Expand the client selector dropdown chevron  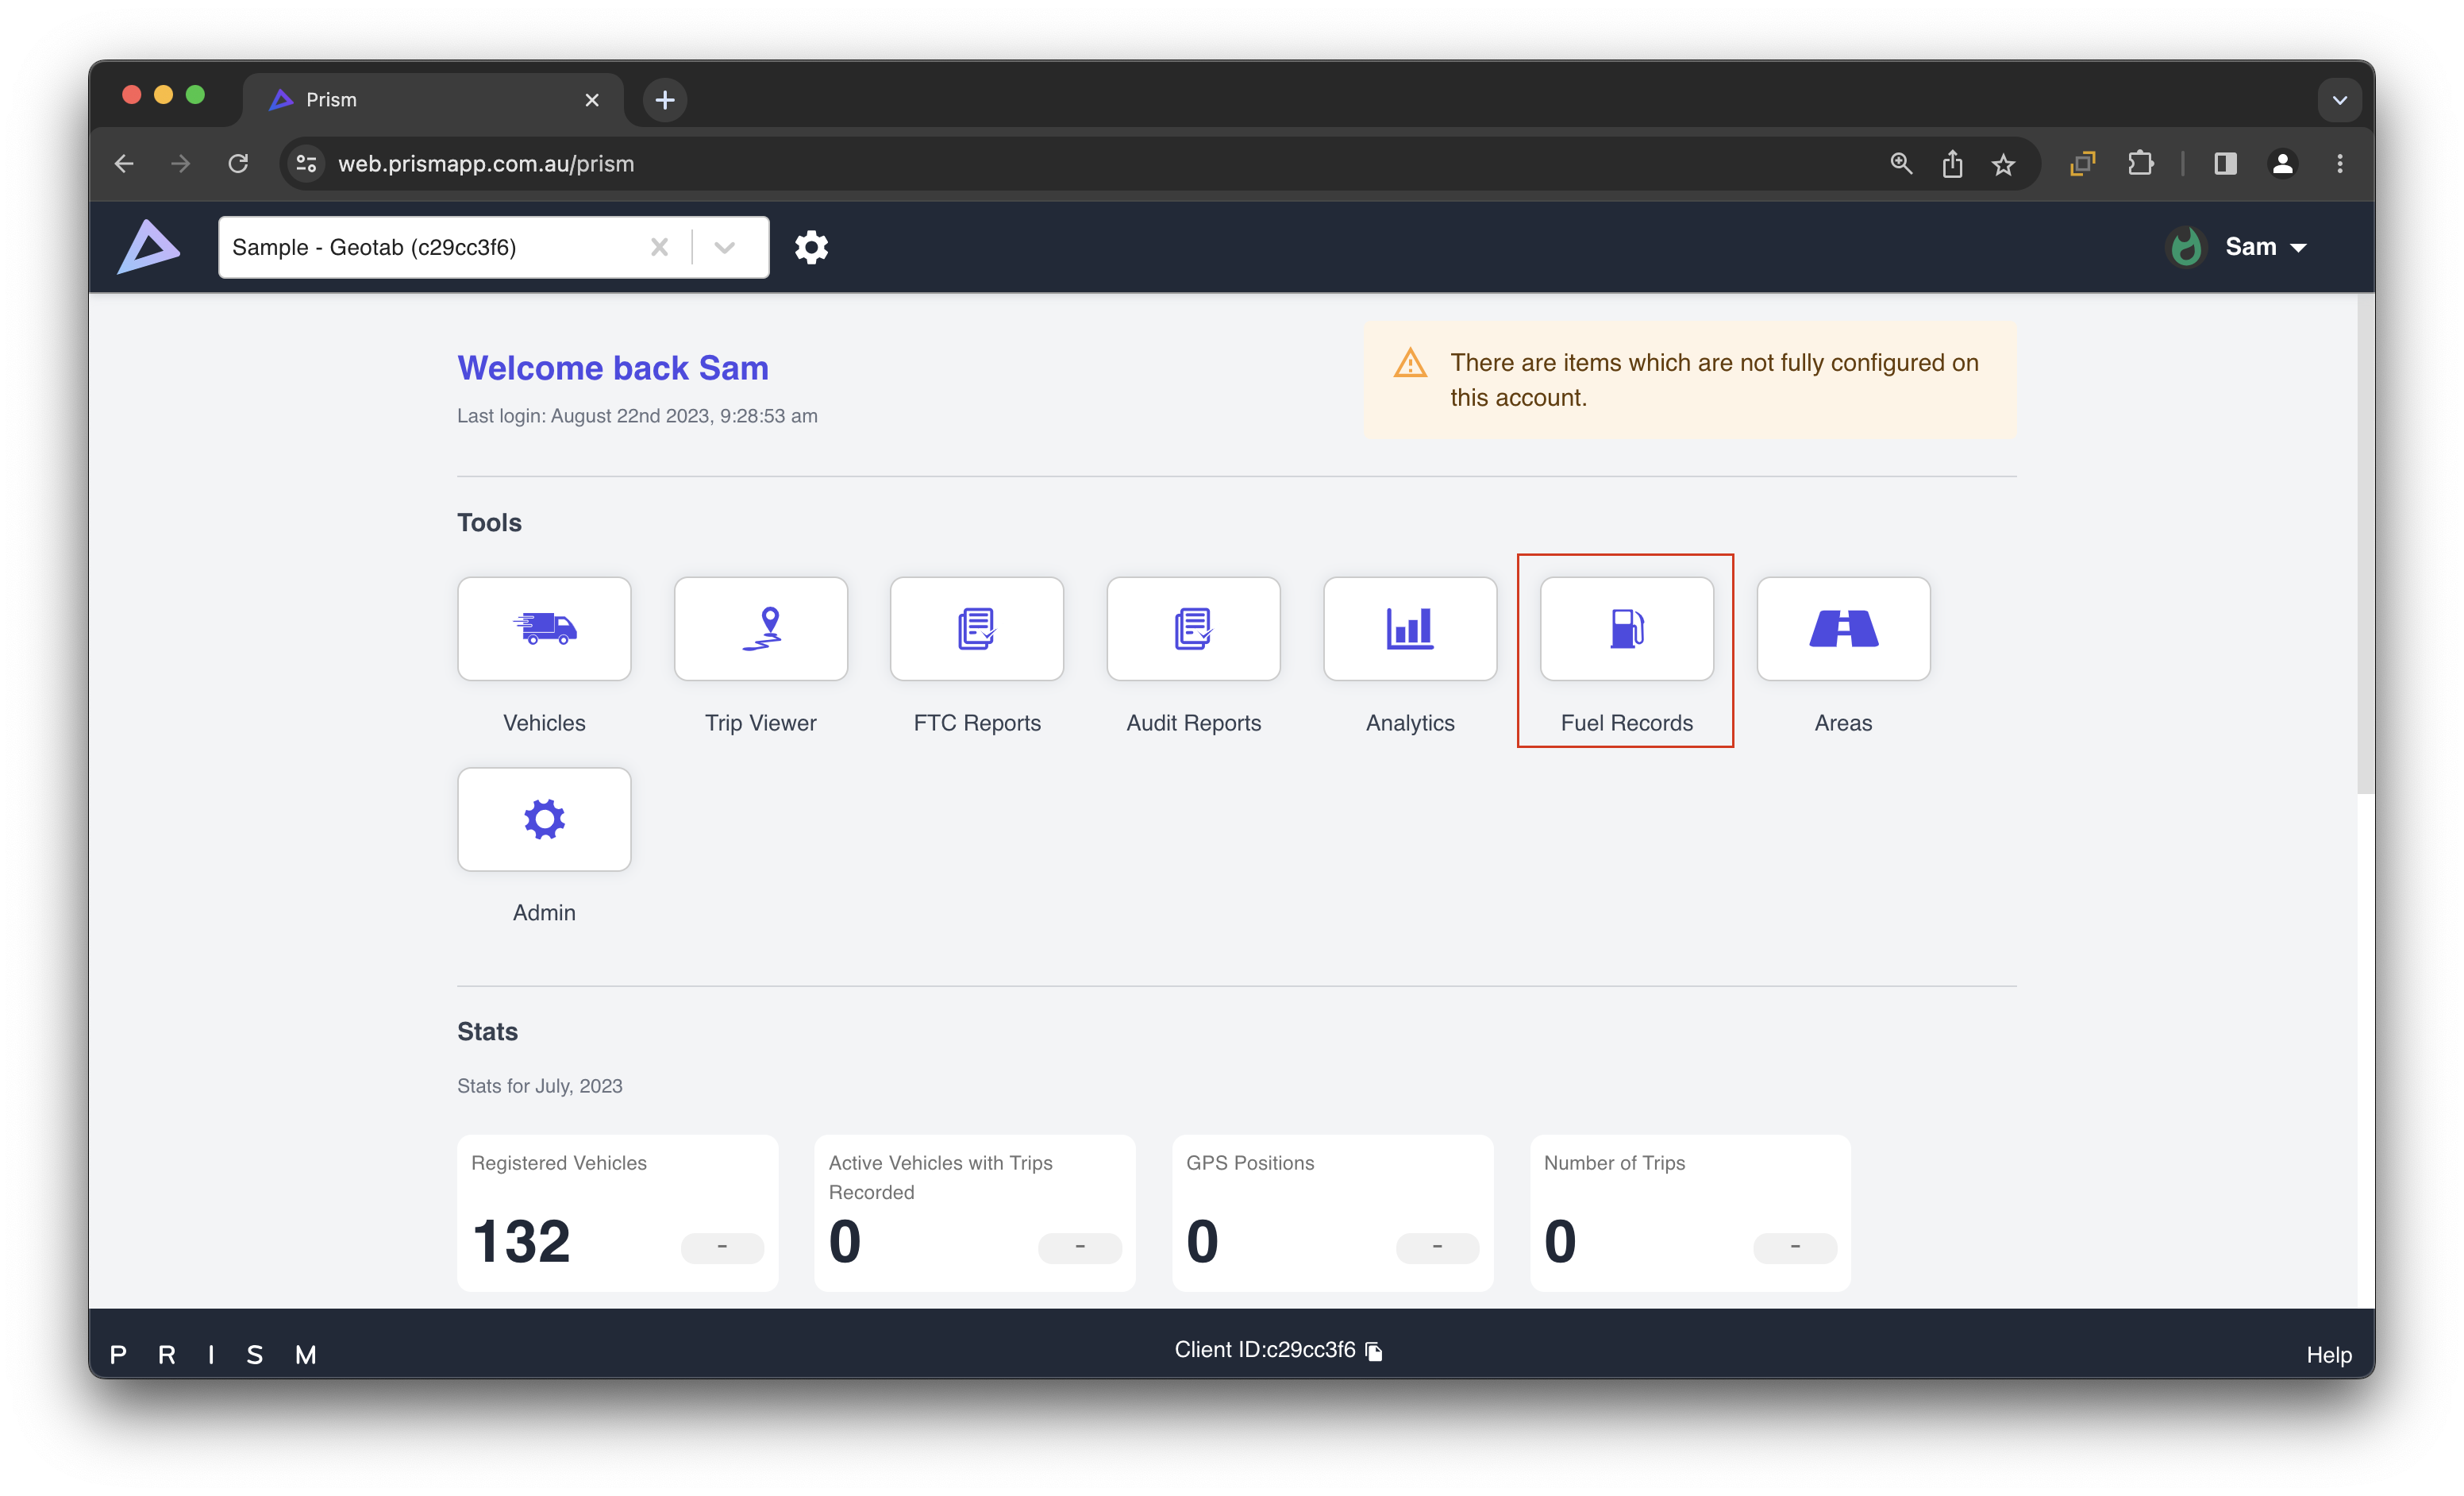[725, 247]
